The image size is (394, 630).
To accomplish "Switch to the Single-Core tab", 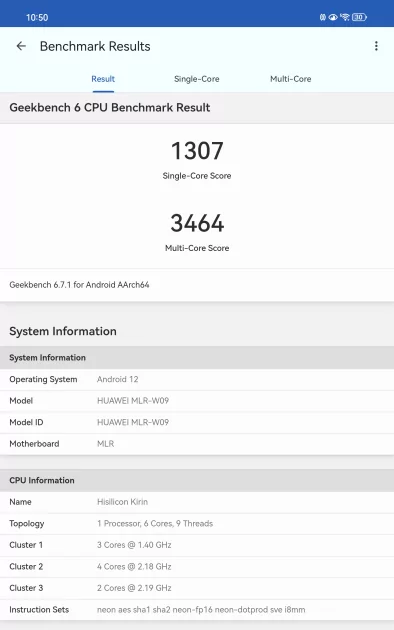I will [x=197, y=79].
